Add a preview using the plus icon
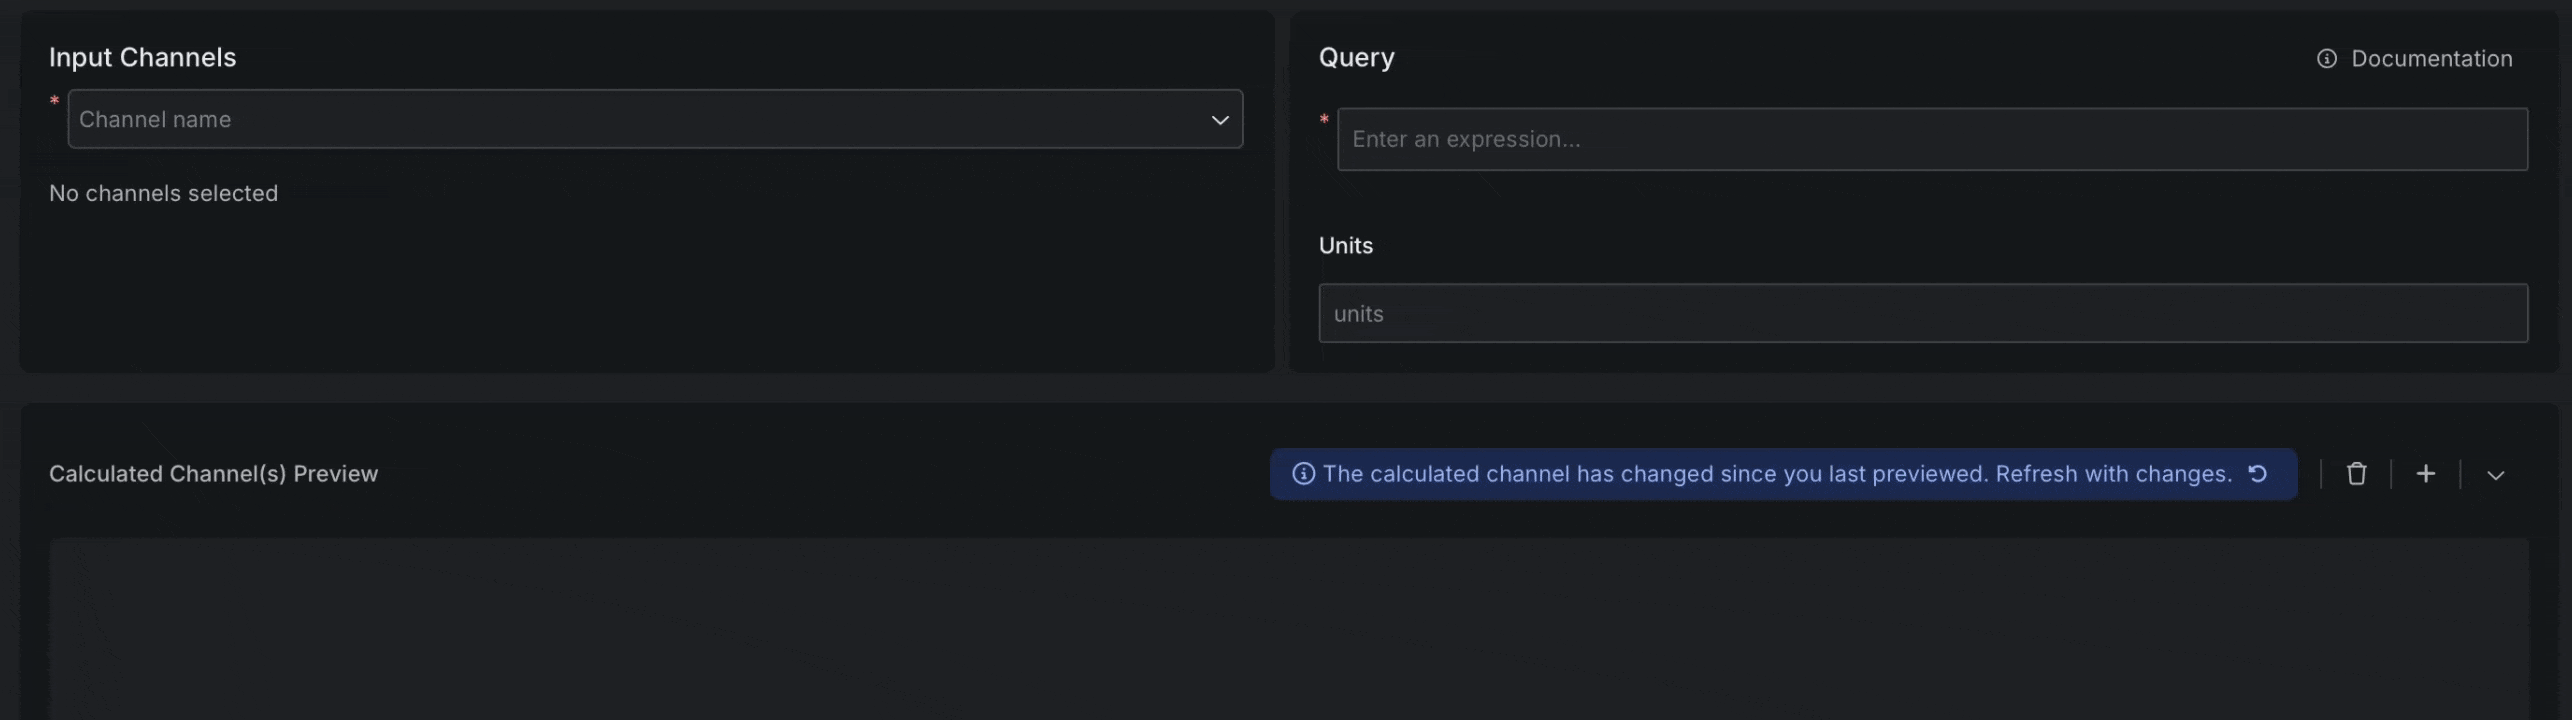2572x720 pixels. (2426, 474)
